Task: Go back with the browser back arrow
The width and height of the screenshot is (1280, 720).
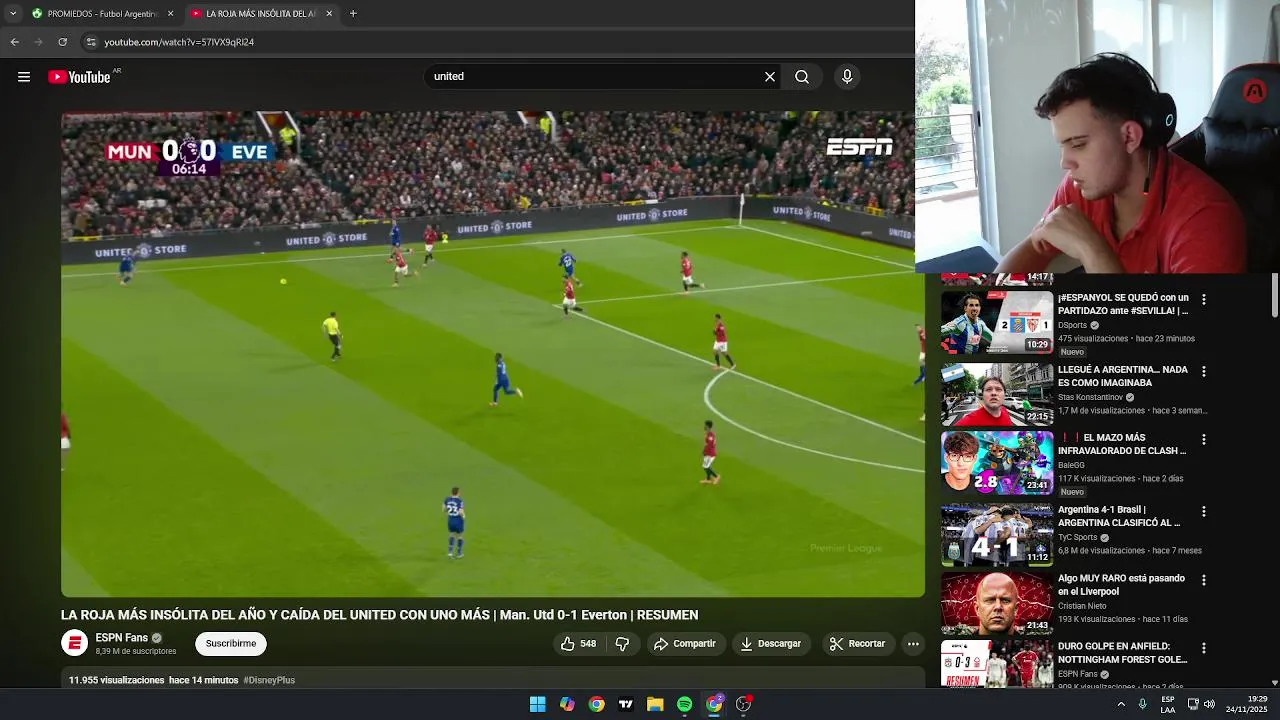Action: pos(14,42)
